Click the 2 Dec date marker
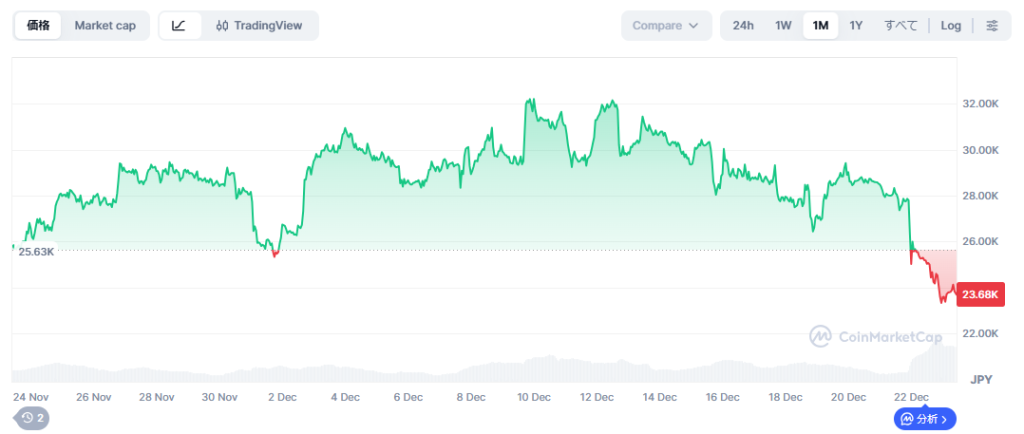Image resolution: width=1024 pixels, height=434 pixels. click(280, 397)
